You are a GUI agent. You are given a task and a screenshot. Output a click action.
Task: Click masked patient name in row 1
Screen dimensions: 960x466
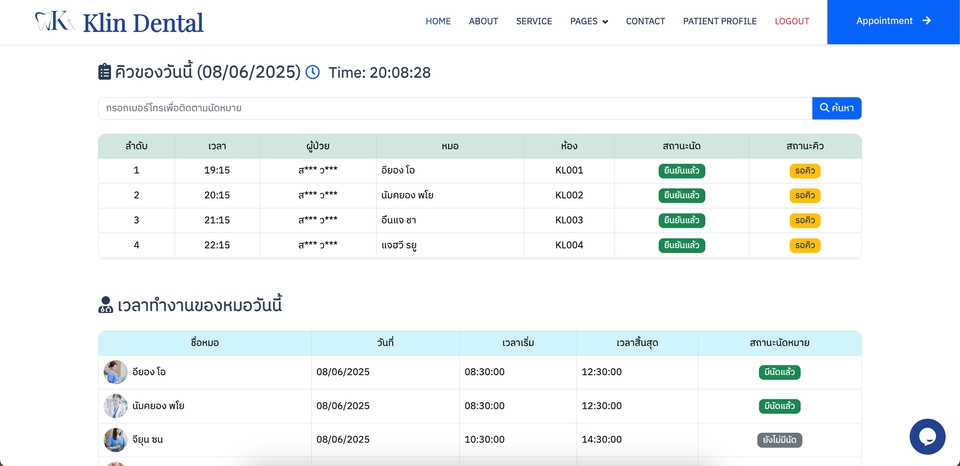click(318, 171)
